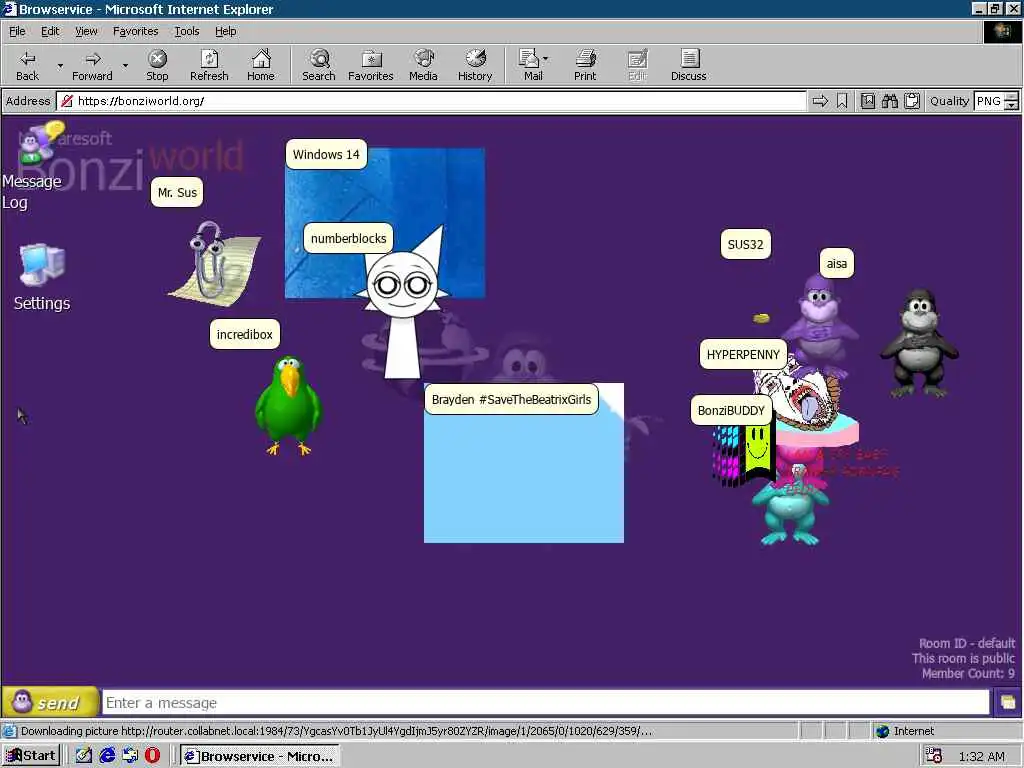Click the teal Bonzi character
Screen dimensions: 1024x768
pyautogui.click(x=790, y=506)
